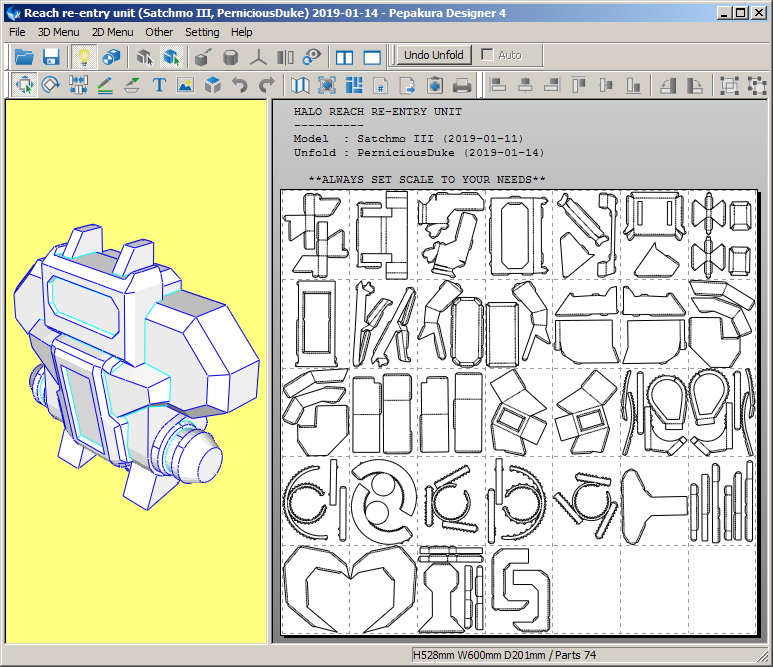This screenshot has width=773, height=667.
Task: Click the gray cylinder solid view icon
Action: (x=230, y=57)
